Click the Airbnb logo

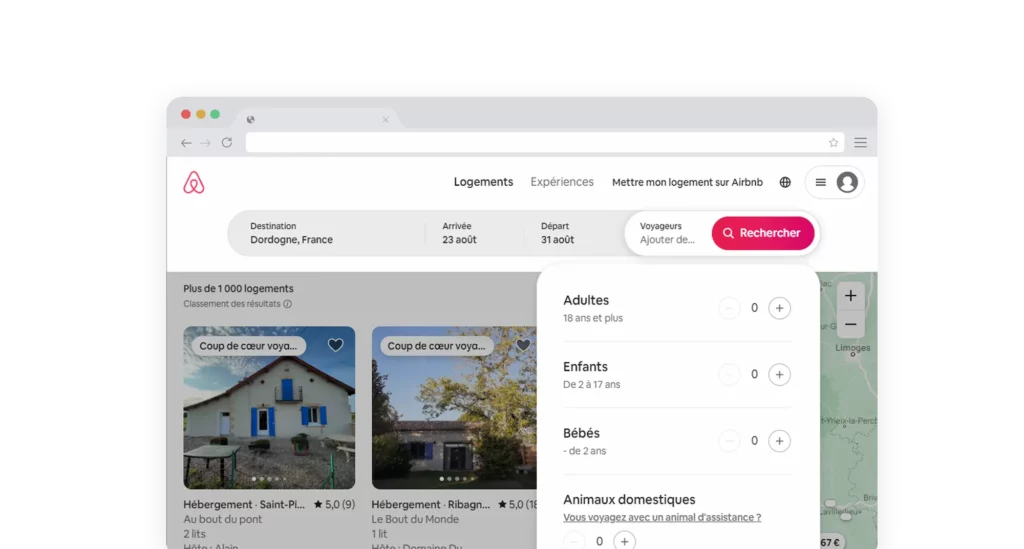coord(194,183)
